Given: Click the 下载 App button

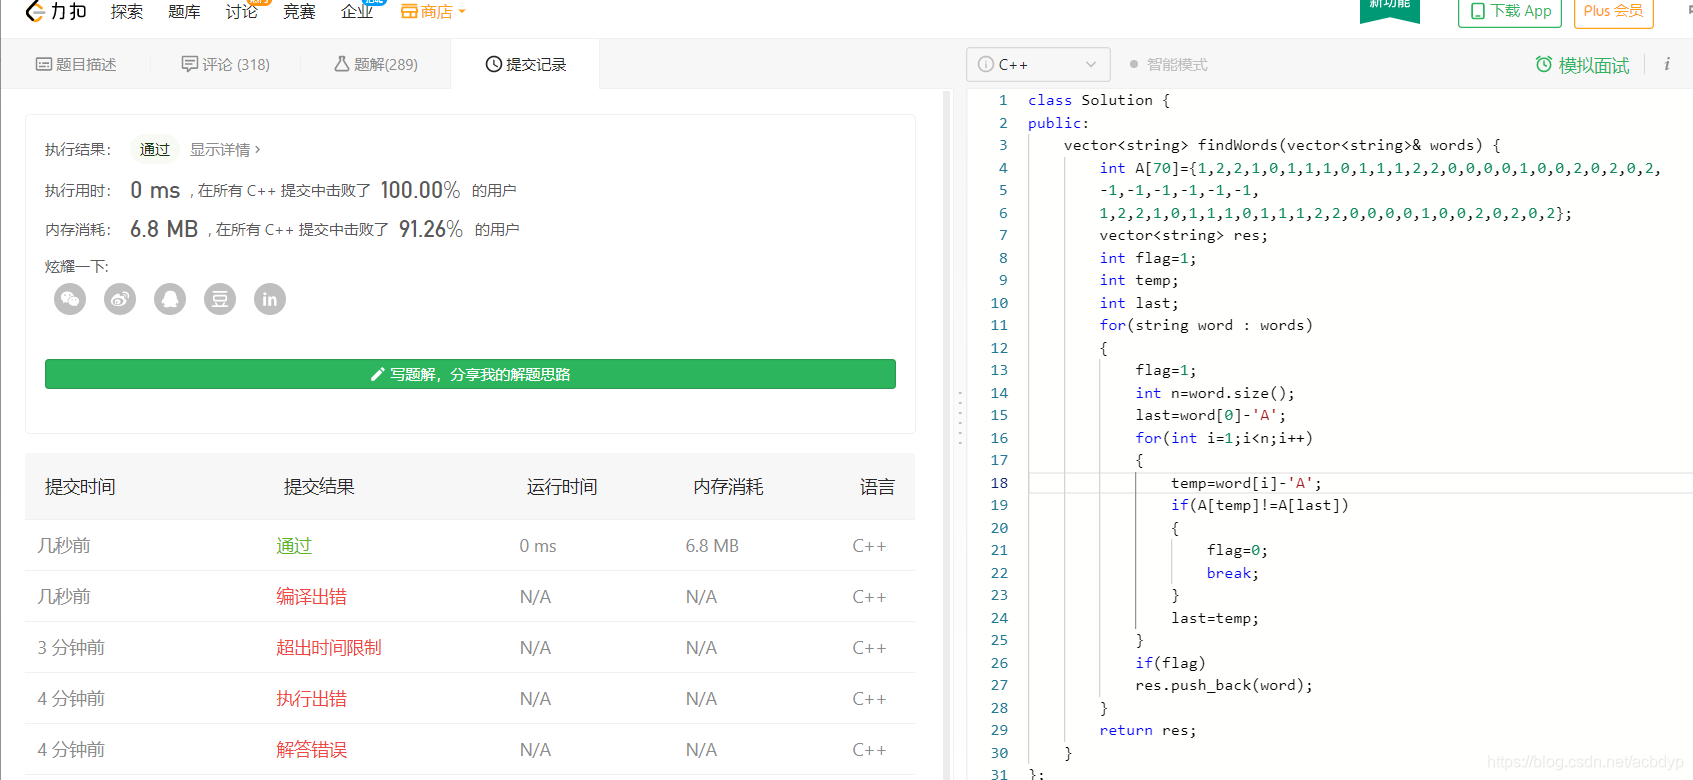Looking at the screenshot, I should click(1510, 11).
